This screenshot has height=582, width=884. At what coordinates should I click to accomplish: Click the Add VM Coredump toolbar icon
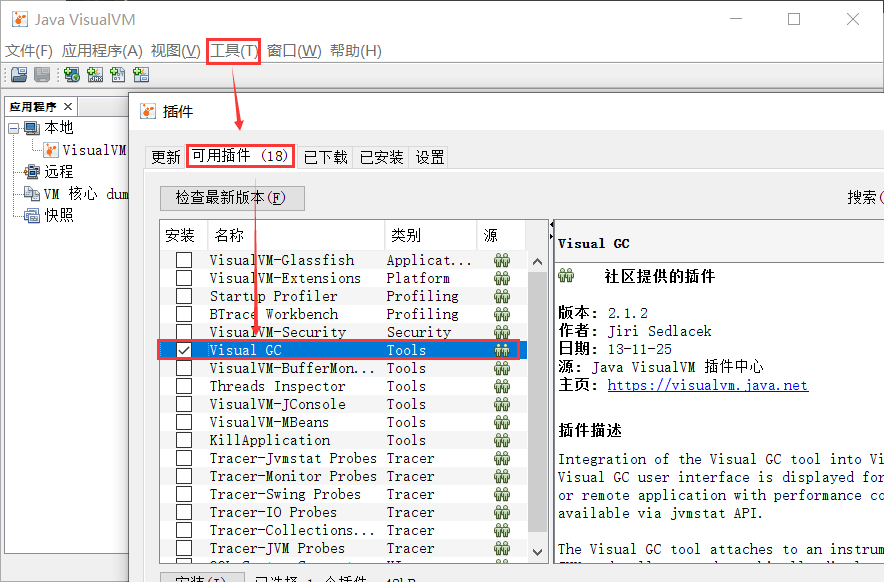click(118, 74)
